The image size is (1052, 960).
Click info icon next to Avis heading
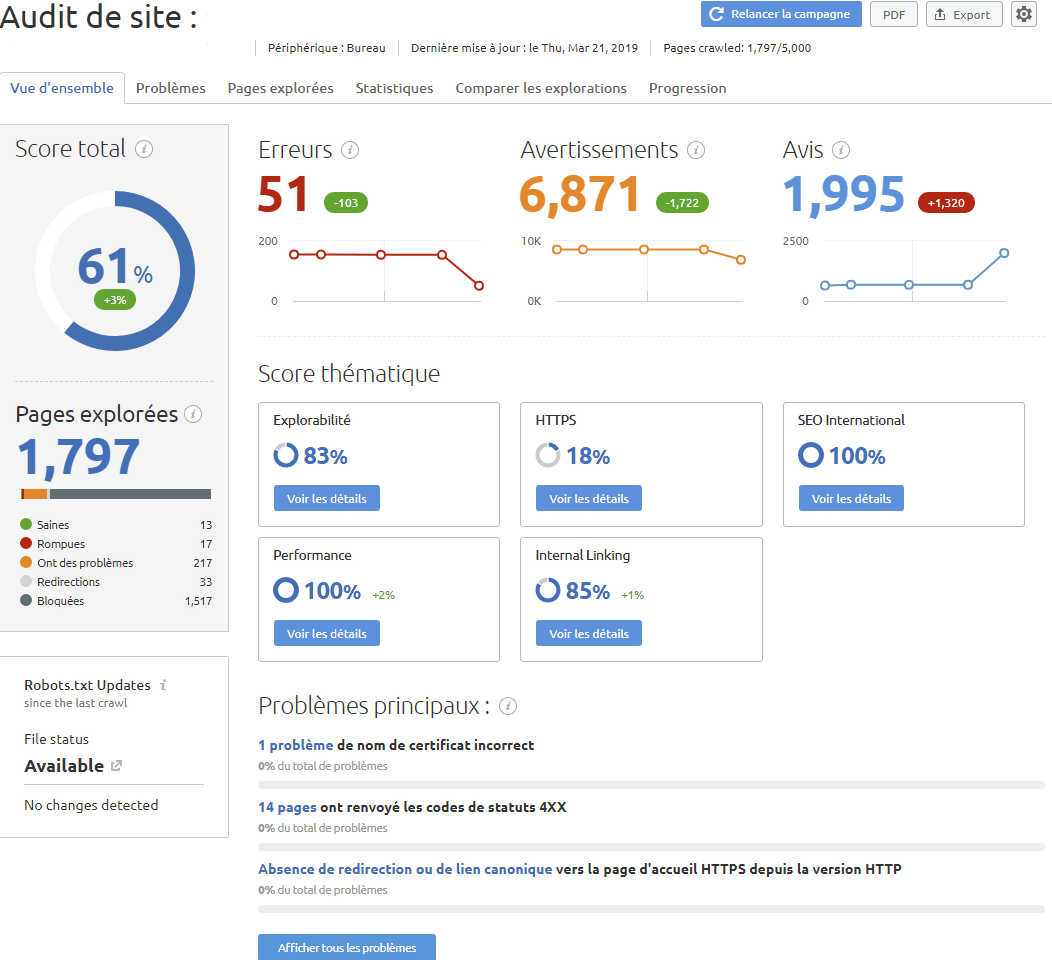pos(841,150)
